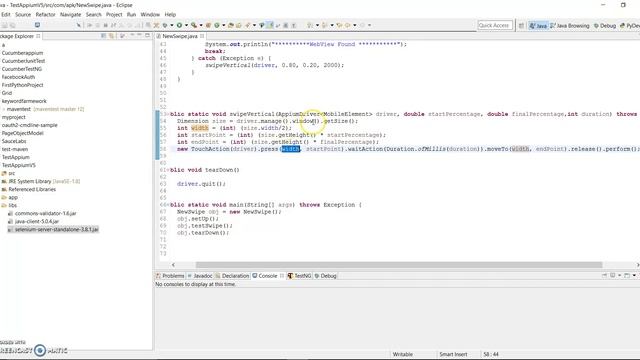Close the Package Explorer view tab
640x360 pixels.
point(38,36)
